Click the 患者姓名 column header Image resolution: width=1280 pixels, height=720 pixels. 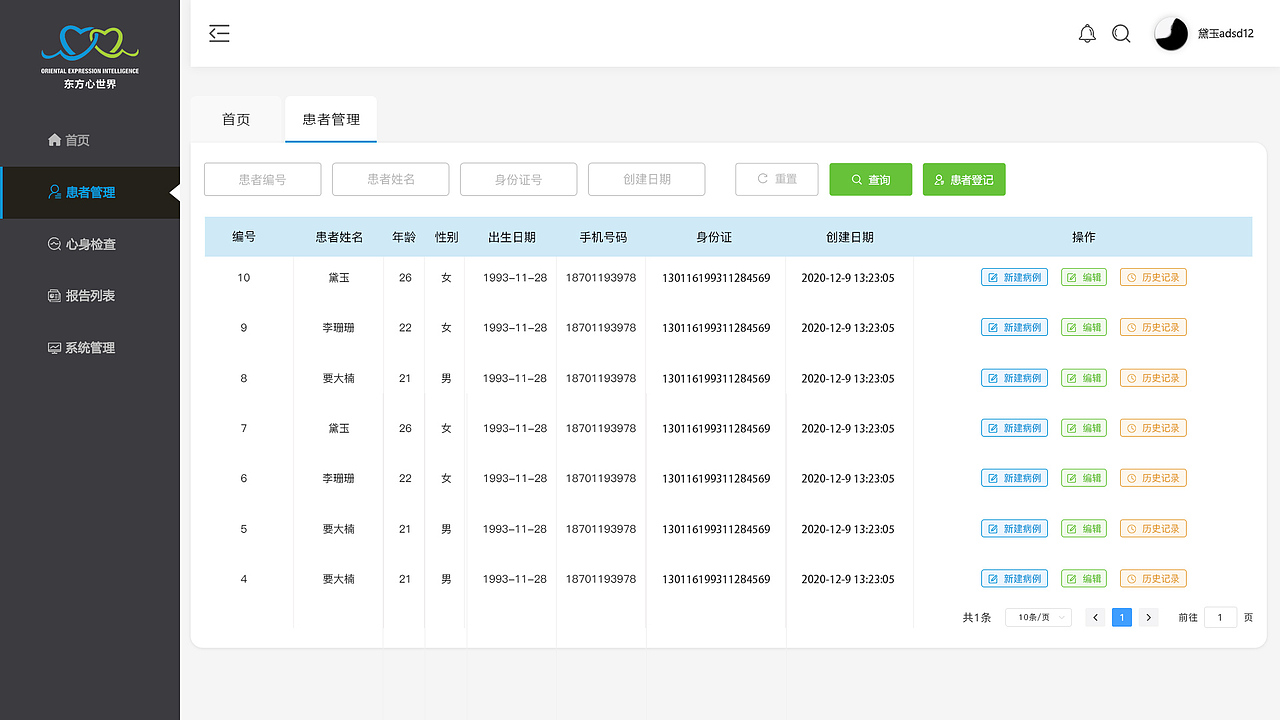[339, 237]
